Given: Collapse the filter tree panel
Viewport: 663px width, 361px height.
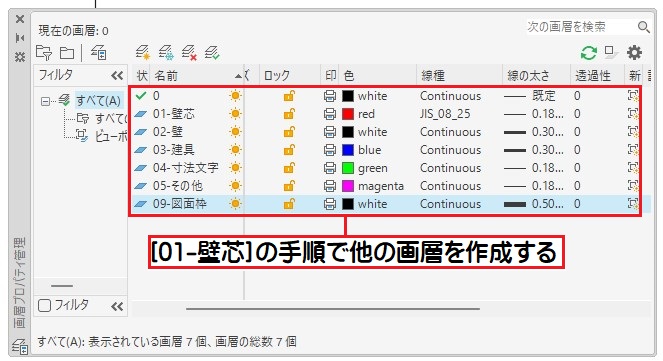Looking at the screenshot, I should pos(117,76).
